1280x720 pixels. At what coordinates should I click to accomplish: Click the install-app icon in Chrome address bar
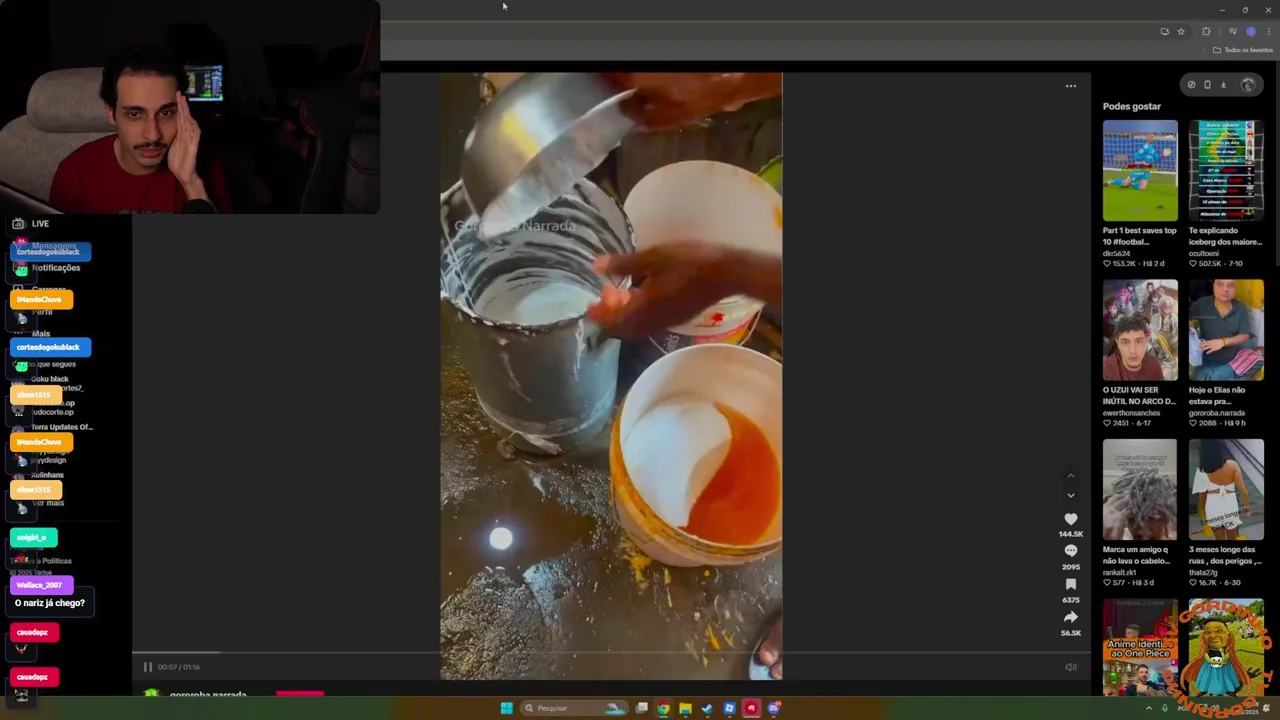click(1164, 32)
